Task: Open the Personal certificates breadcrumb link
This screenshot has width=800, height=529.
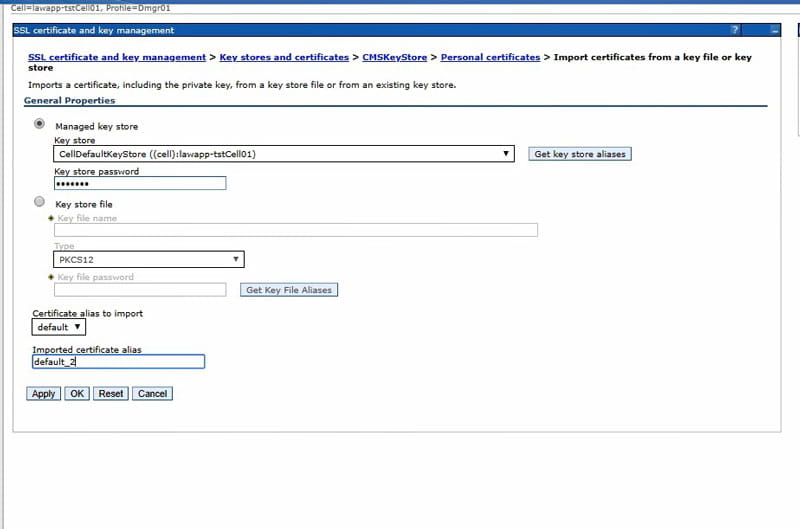Action: 490,57
